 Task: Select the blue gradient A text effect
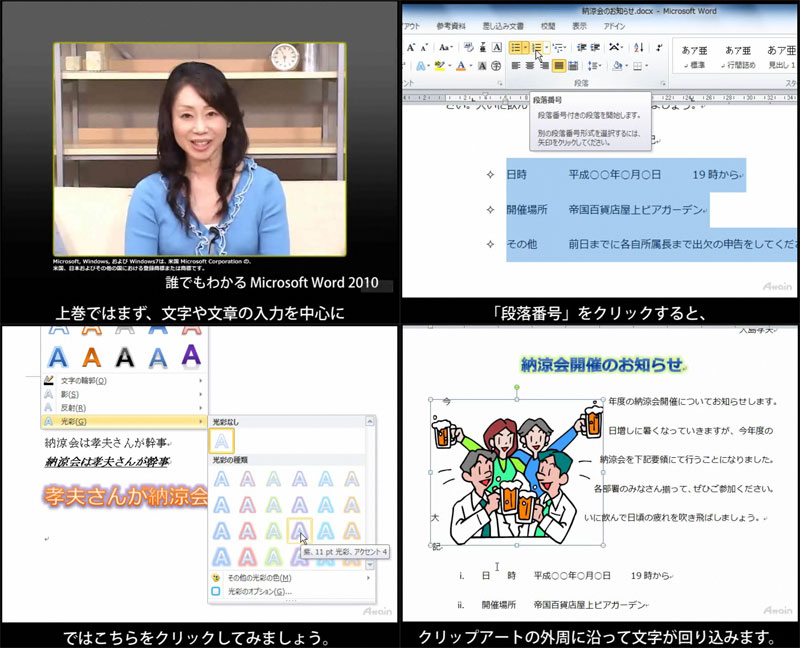(x=58, y=357)
